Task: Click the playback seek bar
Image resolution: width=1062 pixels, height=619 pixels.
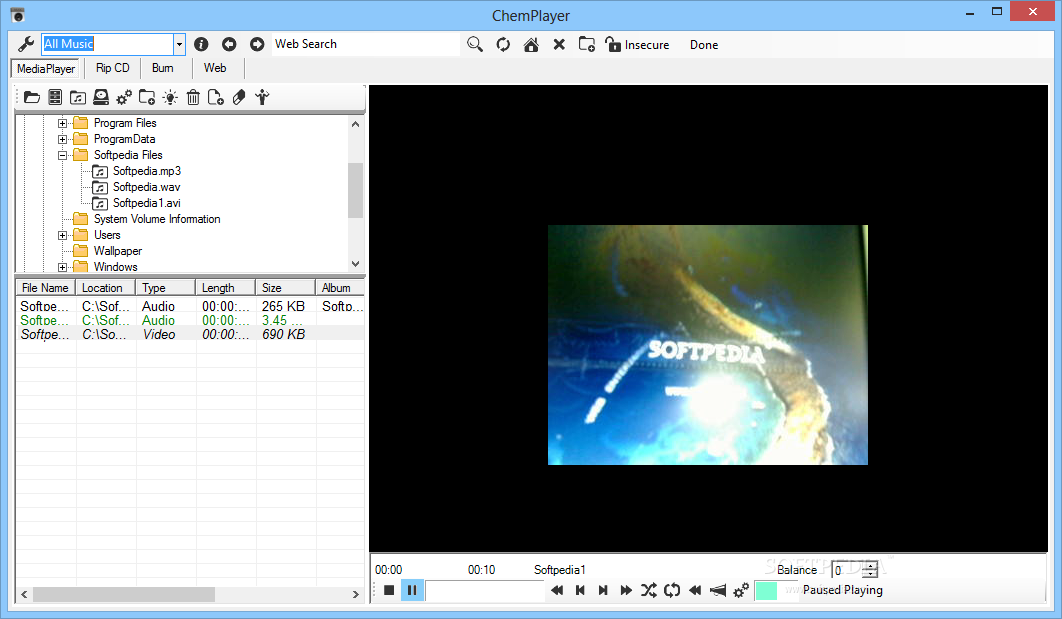Action: click(485, 591)
